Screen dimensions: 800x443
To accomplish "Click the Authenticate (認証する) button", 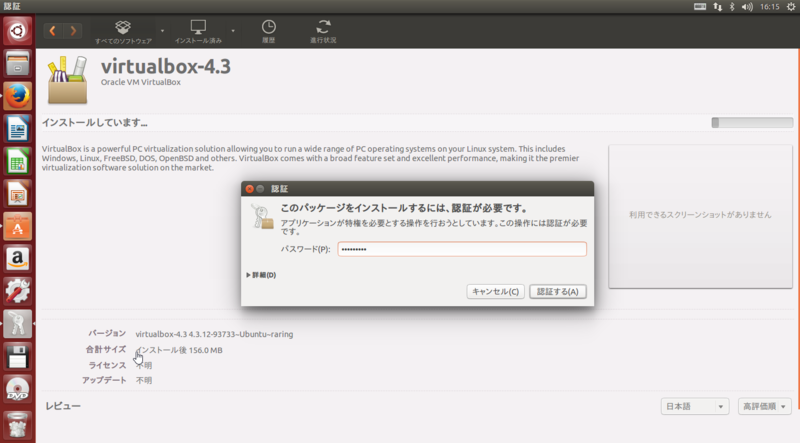I will coord(557,291).
